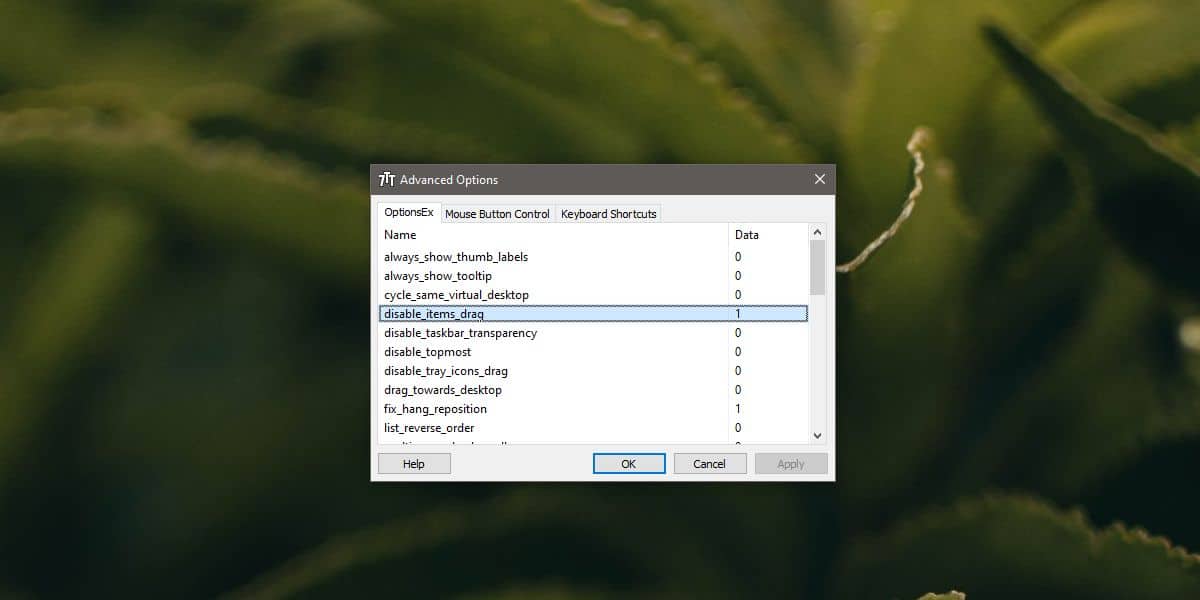This screenshot has height=600, width=1200.
Task: Confirm with the OK button
Action: (x=629, y=464)
